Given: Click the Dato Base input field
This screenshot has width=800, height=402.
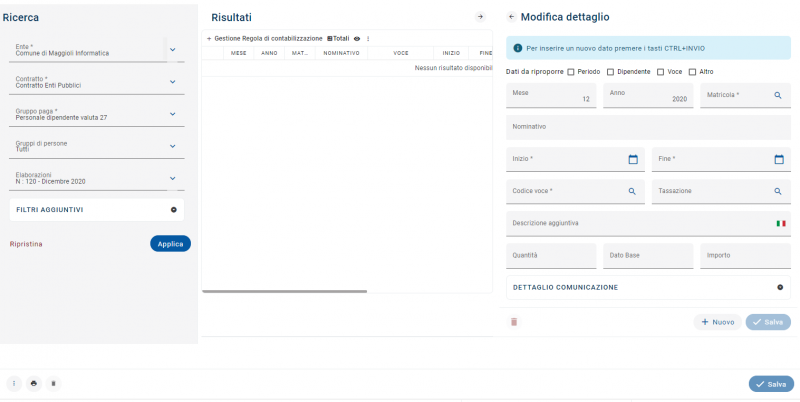Looking at the screenshot, I should point(648,256).
